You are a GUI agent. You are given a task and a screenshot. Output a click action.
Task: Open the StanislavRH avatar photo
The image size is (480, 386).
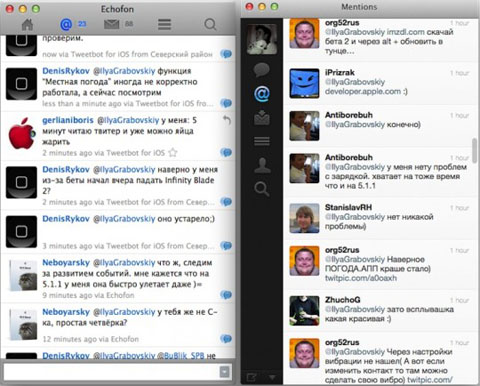[304, 218]
